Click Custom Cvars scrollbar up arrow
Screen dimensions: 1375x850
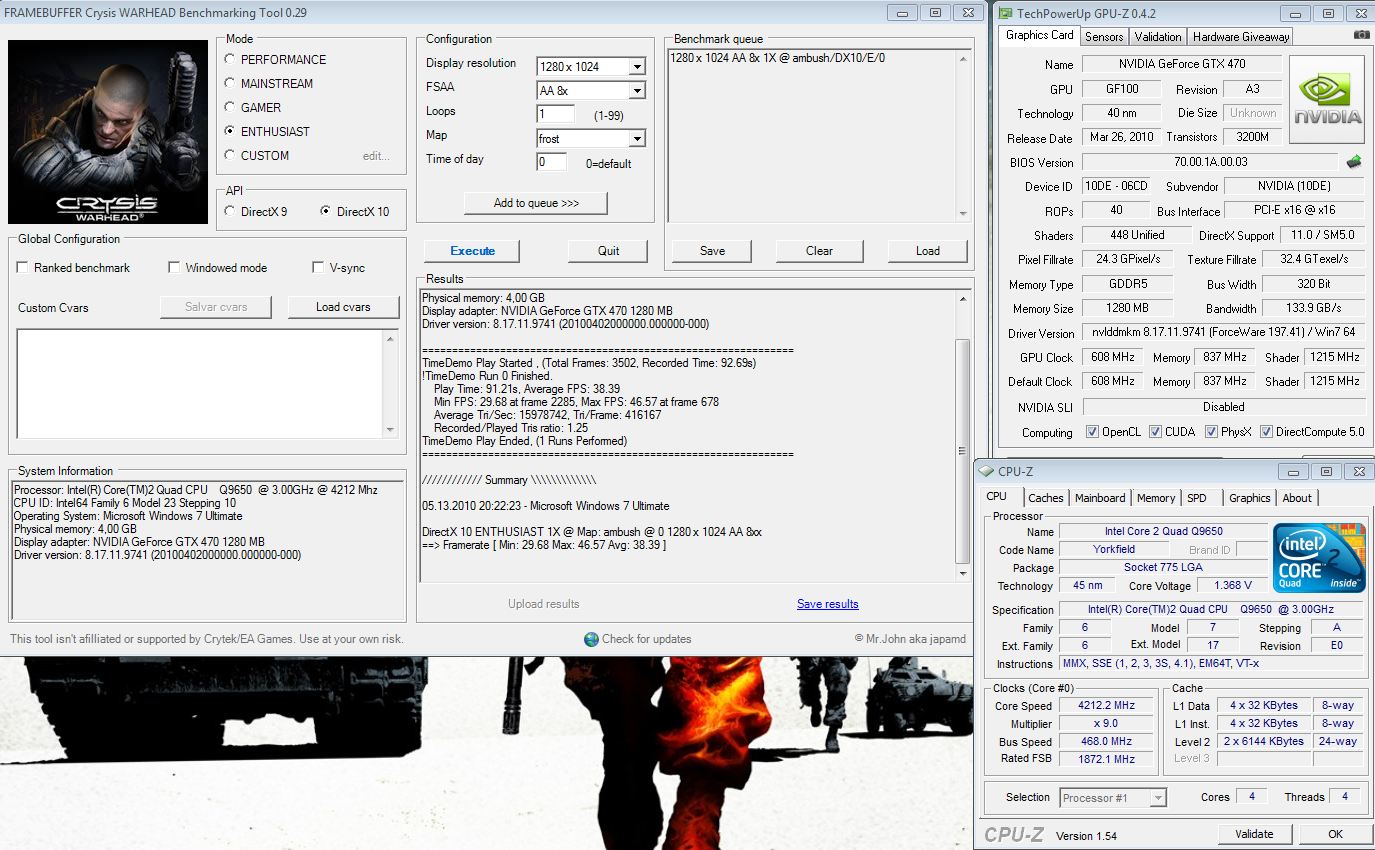(x=390, y=339)
